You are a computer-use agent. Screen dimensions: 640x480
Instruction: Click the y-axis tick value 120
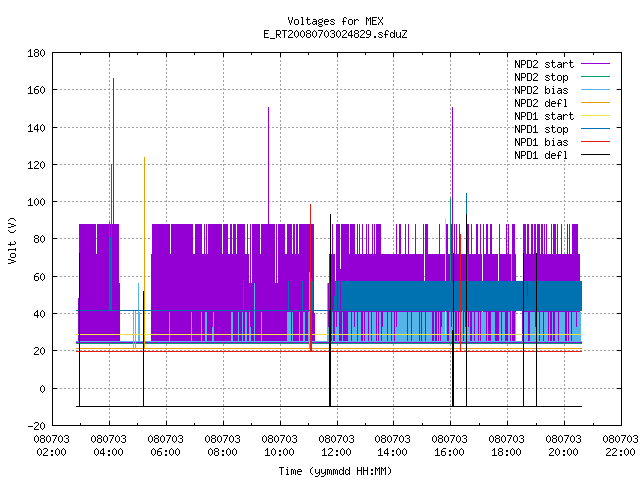36,165
